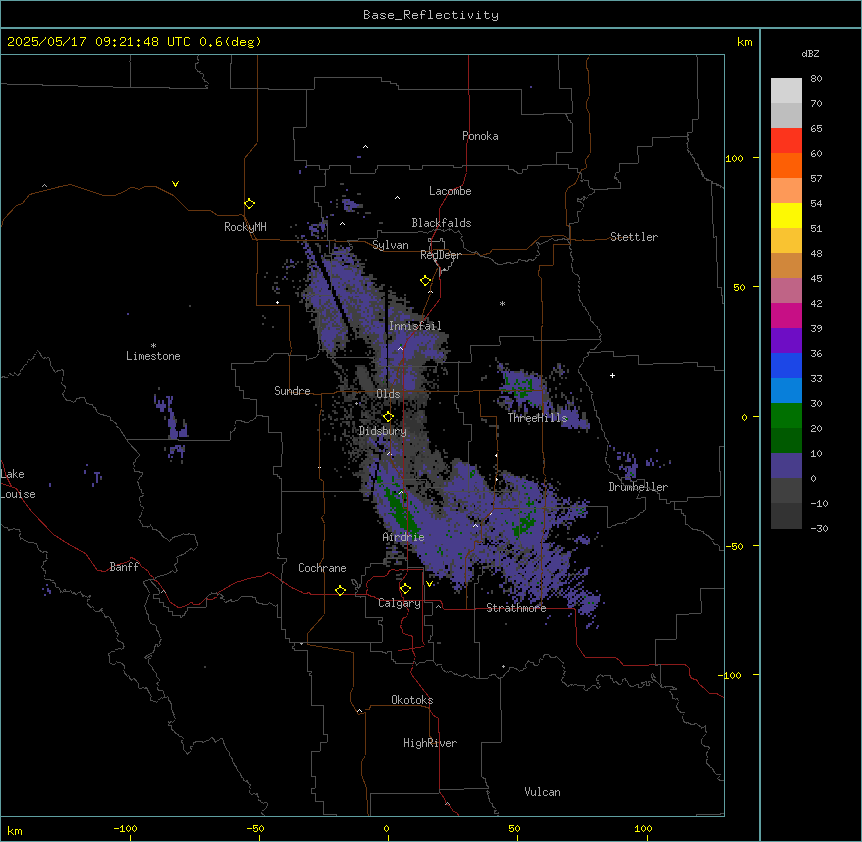Screen dimensions: 862x842
Task: Select the light gray 80 dBZ legend swatch
Action: 786,90
